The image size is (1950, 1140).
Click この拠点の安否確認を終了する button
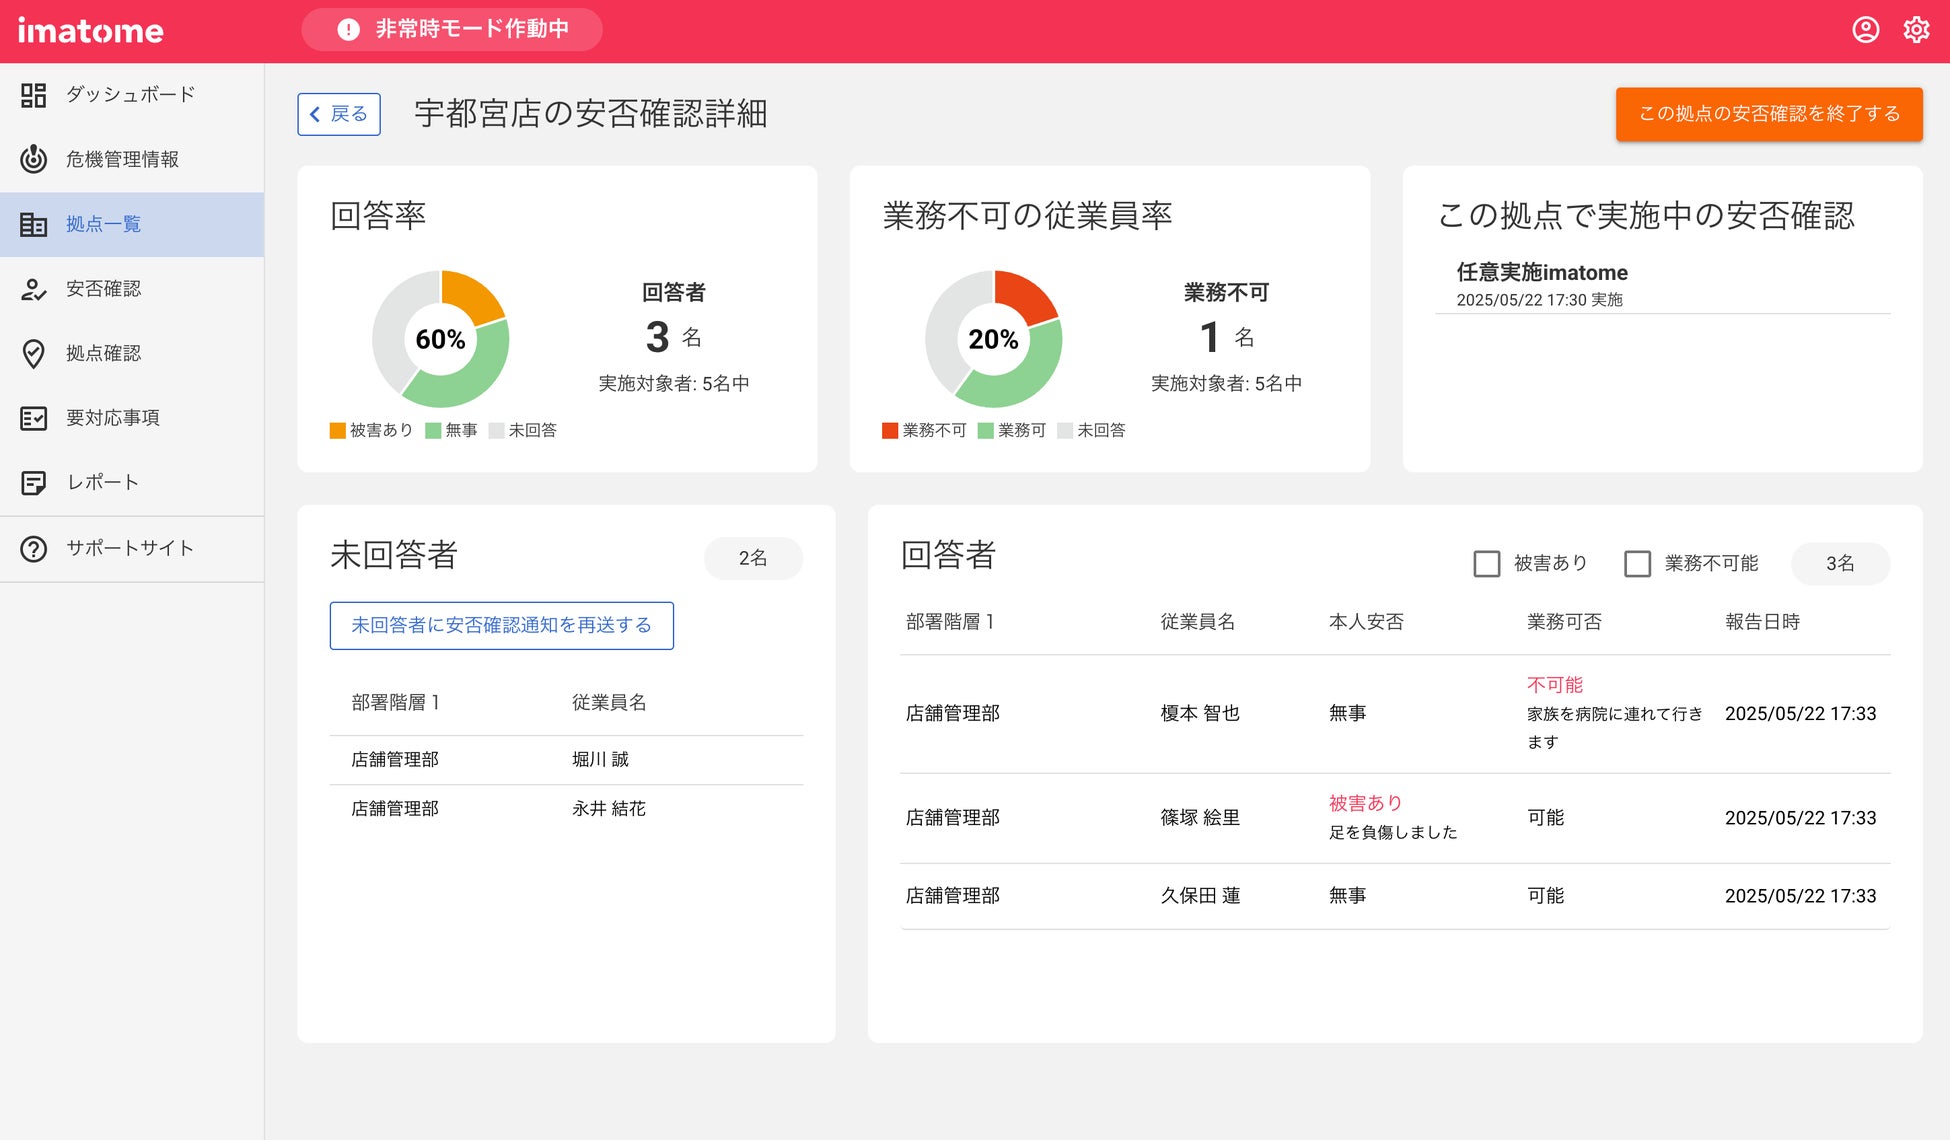(x=1768, y=114)
